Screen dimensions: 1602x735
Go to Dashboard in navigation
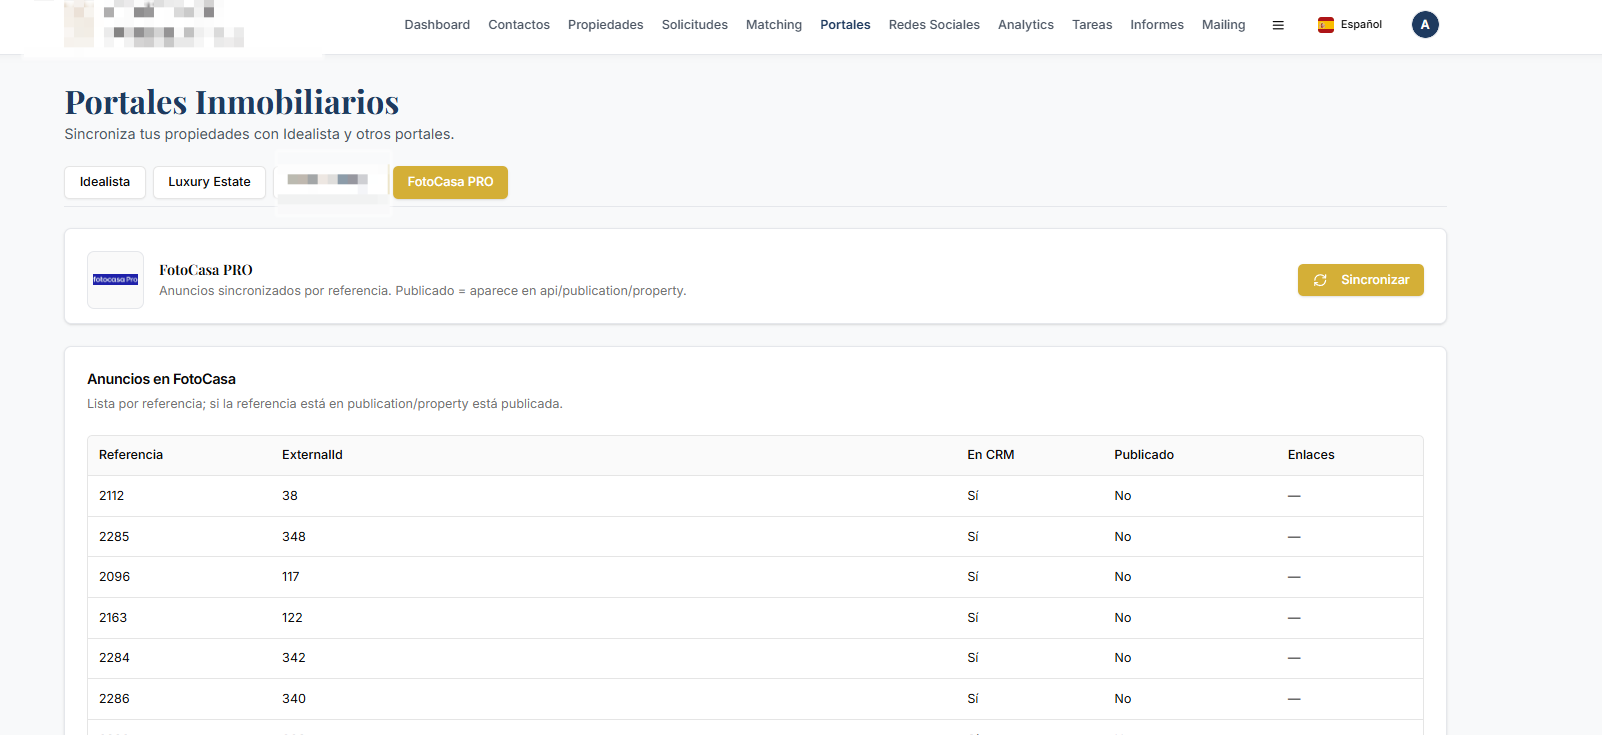[437, 25]
